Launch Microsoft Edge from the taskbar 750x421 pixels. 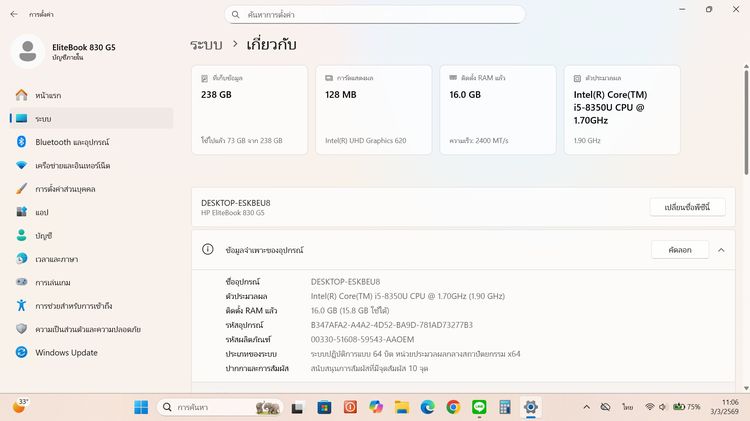pyautogui.click(x=428, y=407)
